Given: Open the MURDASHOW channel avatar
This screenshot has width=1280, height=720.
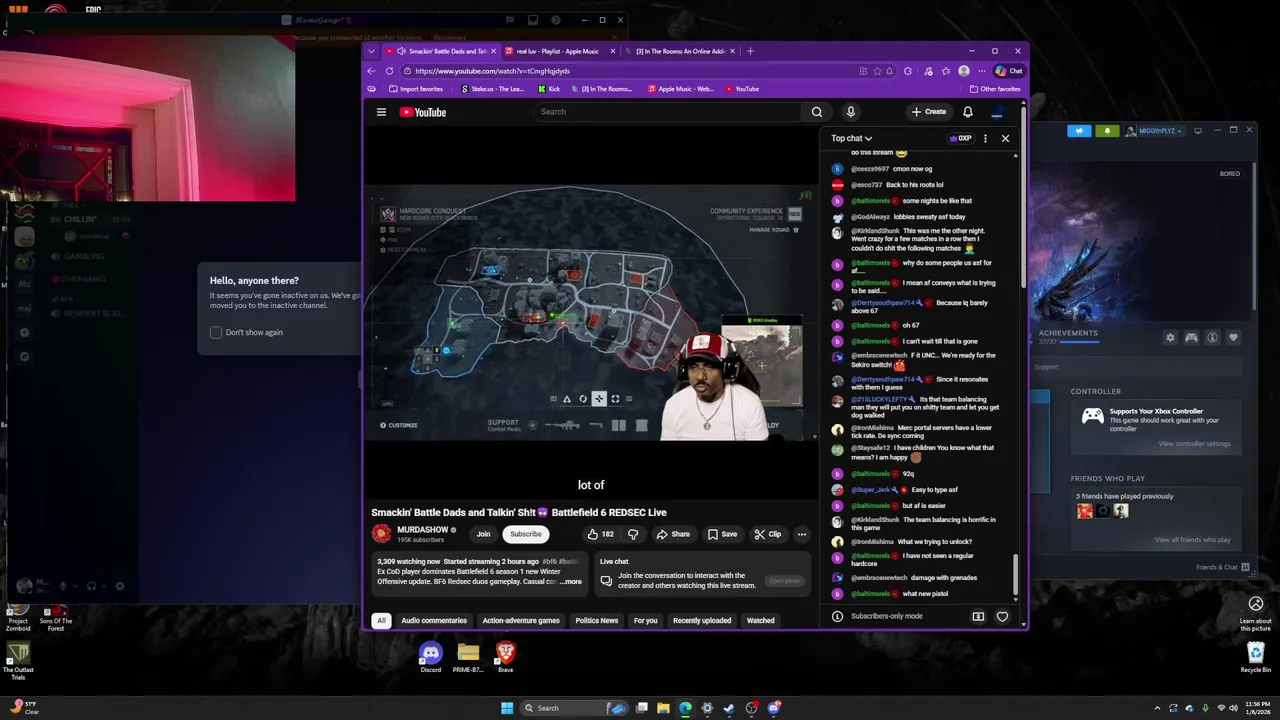Looking at the screenshot, I should tap(381, 534).
